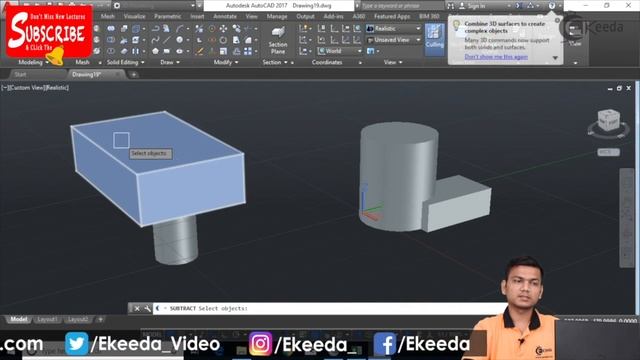Expand the tip balloon down arrow
The image size is (640, 360).
555,58
